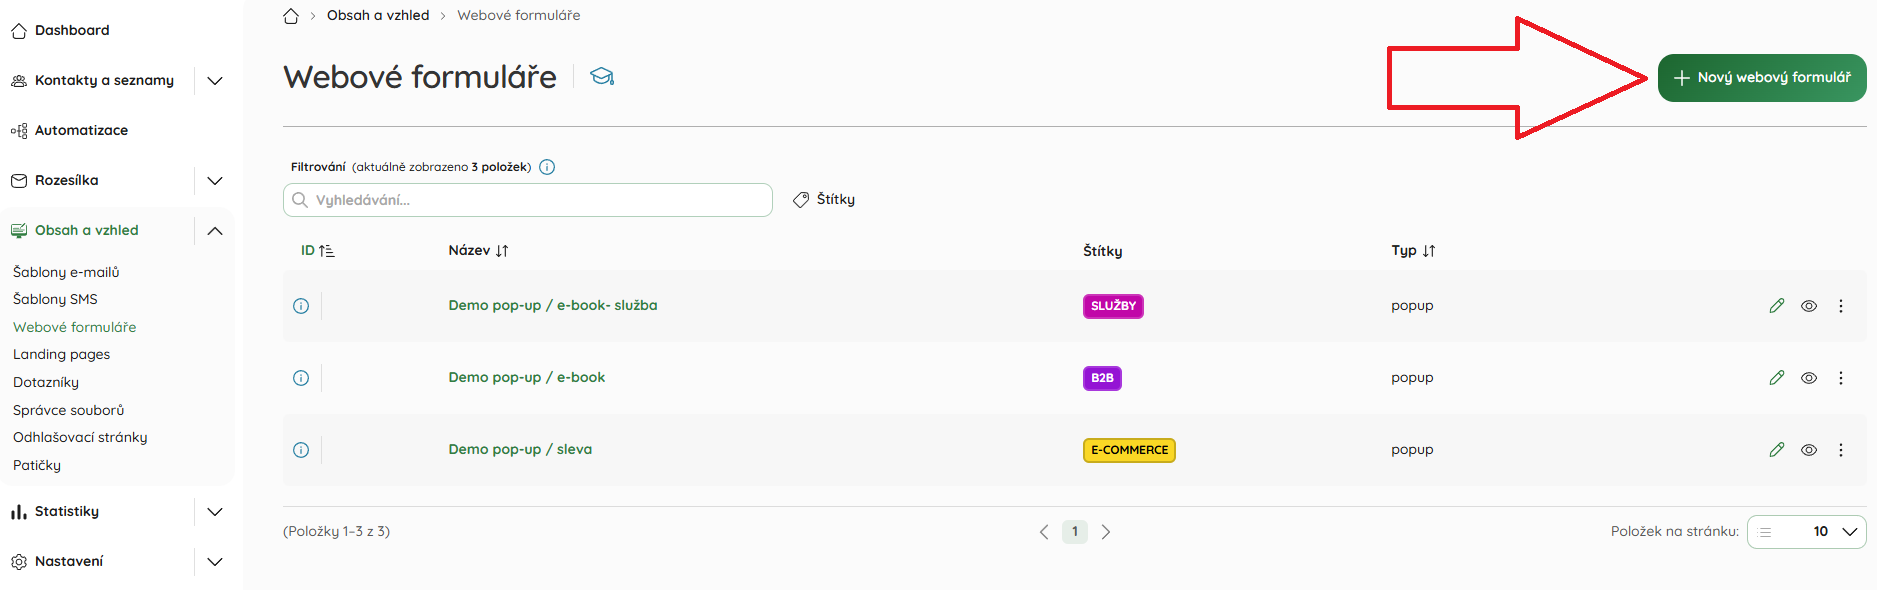This screenshot has width=1877, height=590.
Task: Select Obsah a vzhled in the sidebar
Action: point(75,231)
